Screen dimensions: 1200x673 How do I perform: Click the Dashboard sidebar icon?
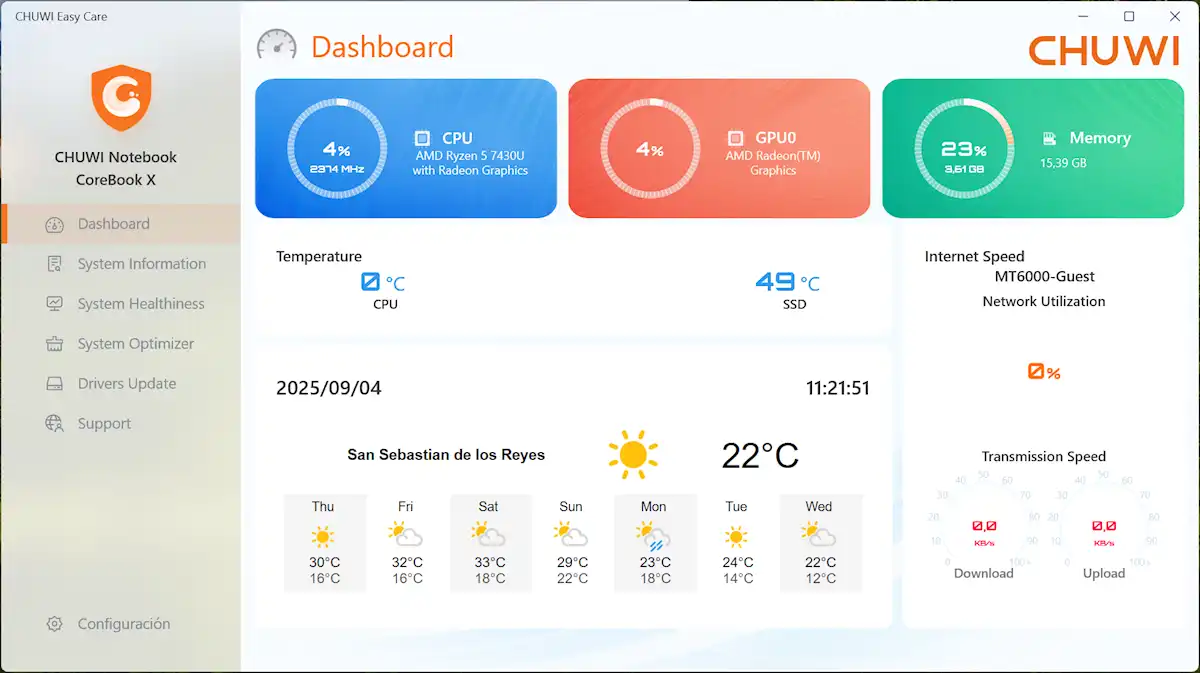coord(55,225)
